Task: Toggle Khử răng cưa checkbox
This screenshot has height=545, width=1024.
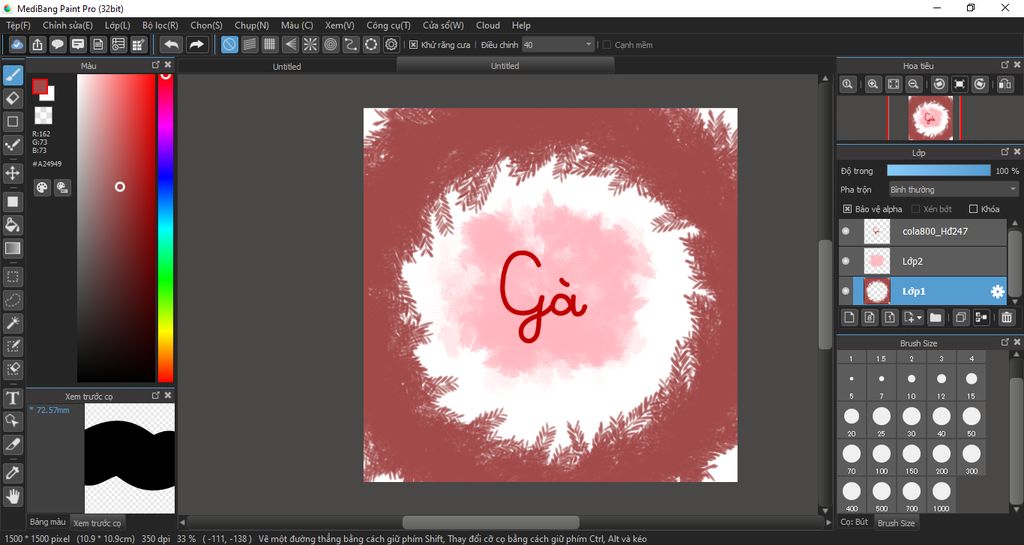Action: pos(413,44)
